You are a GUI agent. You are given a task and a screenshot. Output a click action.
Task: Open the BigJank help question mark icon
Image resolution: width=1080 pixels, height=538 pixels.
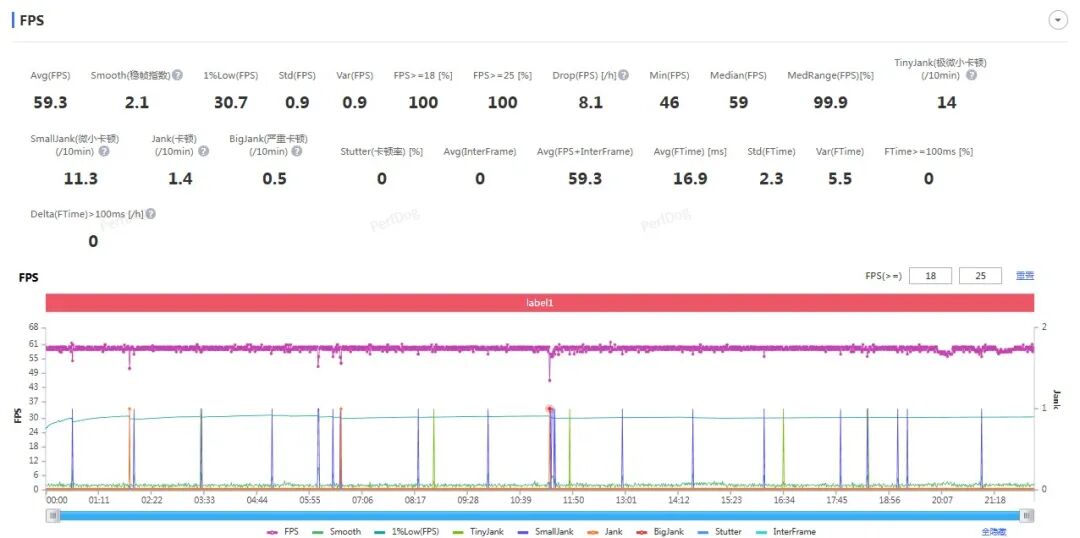pyautogui.click(x=297, y=151)
